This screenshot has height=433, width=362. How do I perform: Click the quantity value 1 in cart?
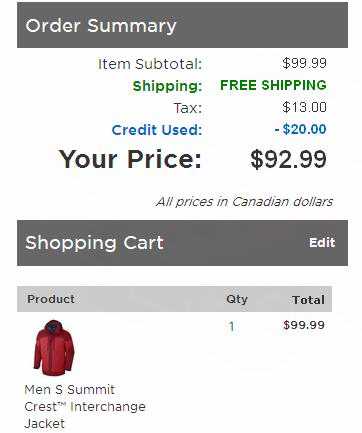coord(232,326)
